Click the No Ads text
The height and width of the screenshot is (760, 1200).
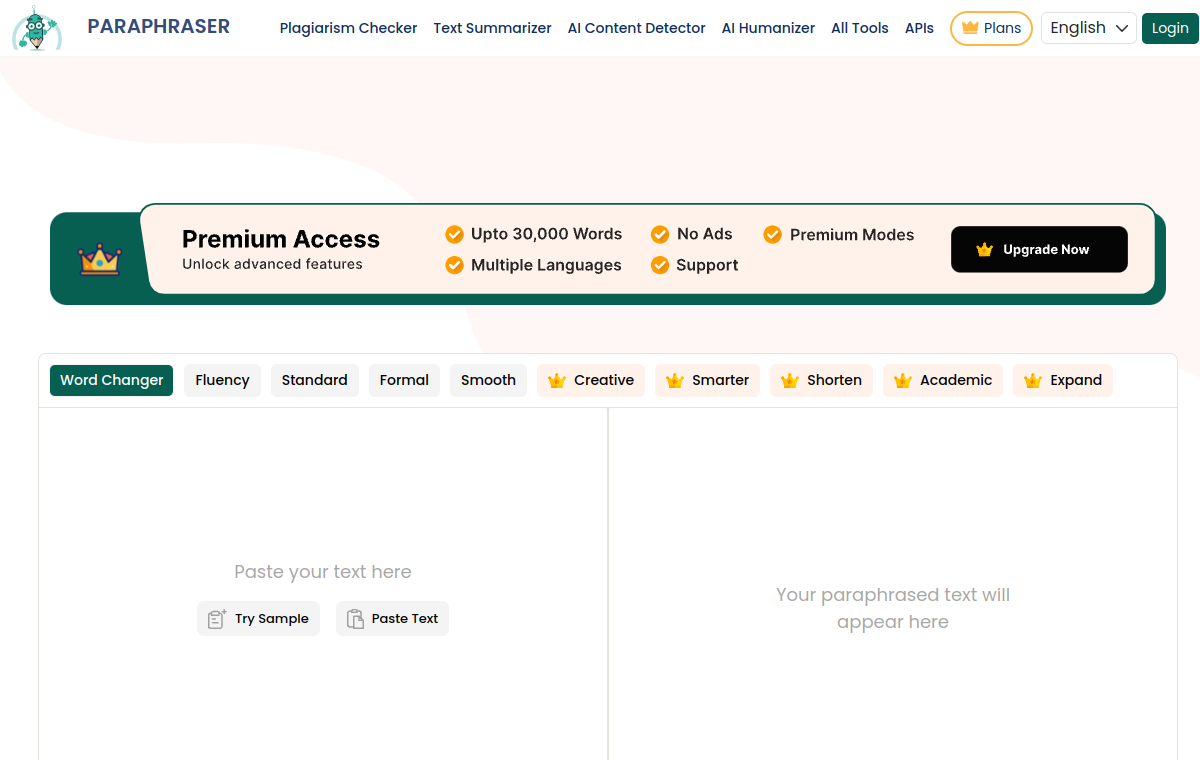pos(705,234)
